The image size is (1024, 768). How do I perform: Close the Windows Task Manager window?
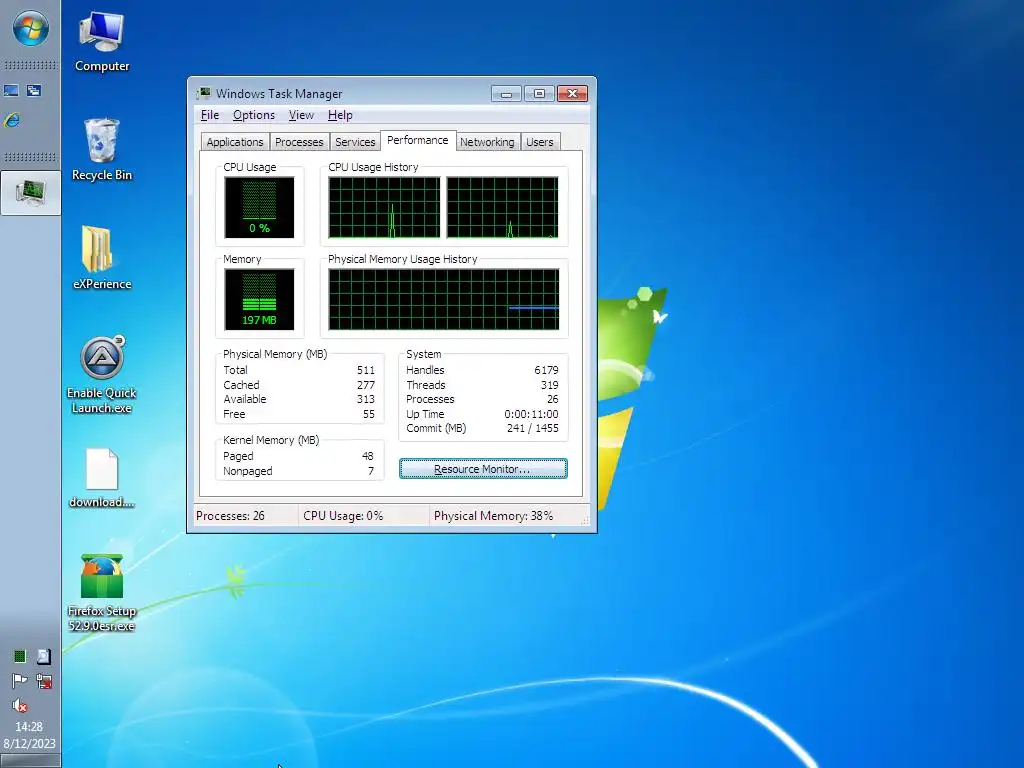573,93
